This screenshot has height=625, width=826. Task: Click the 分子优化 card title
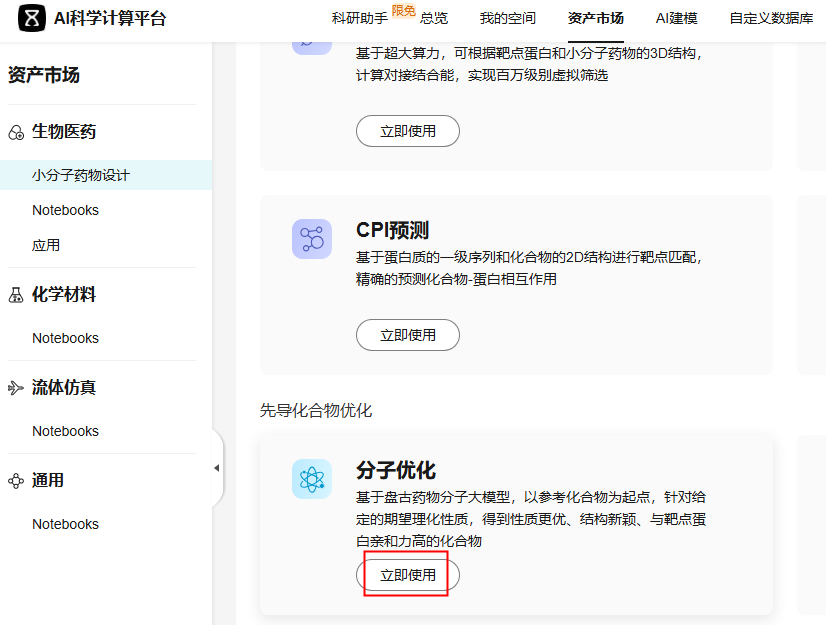coord(396,470)
